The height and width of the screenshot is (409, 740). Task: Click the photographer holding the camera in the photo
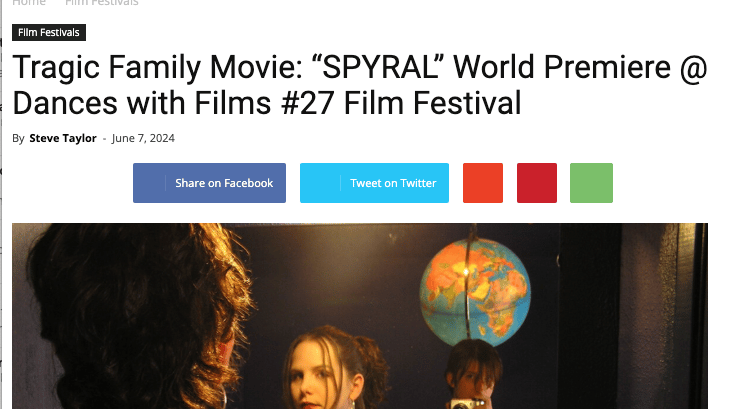pos(472,377)
